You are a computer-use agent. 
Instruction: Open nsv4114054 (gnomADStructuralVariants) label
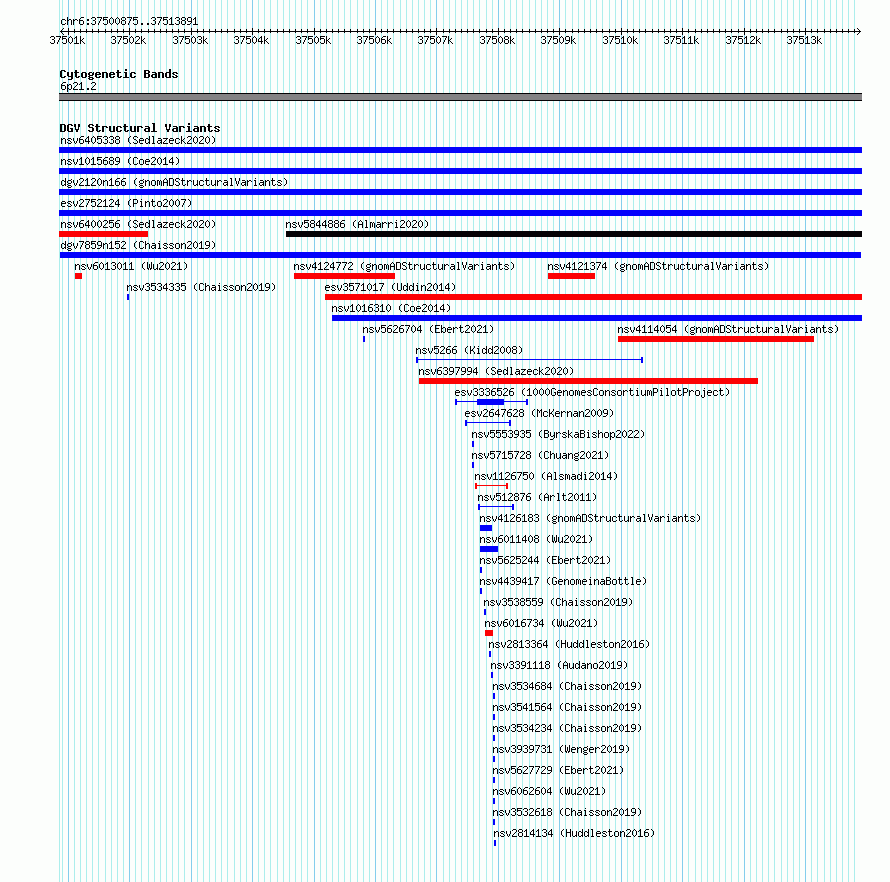pos(728,329)
